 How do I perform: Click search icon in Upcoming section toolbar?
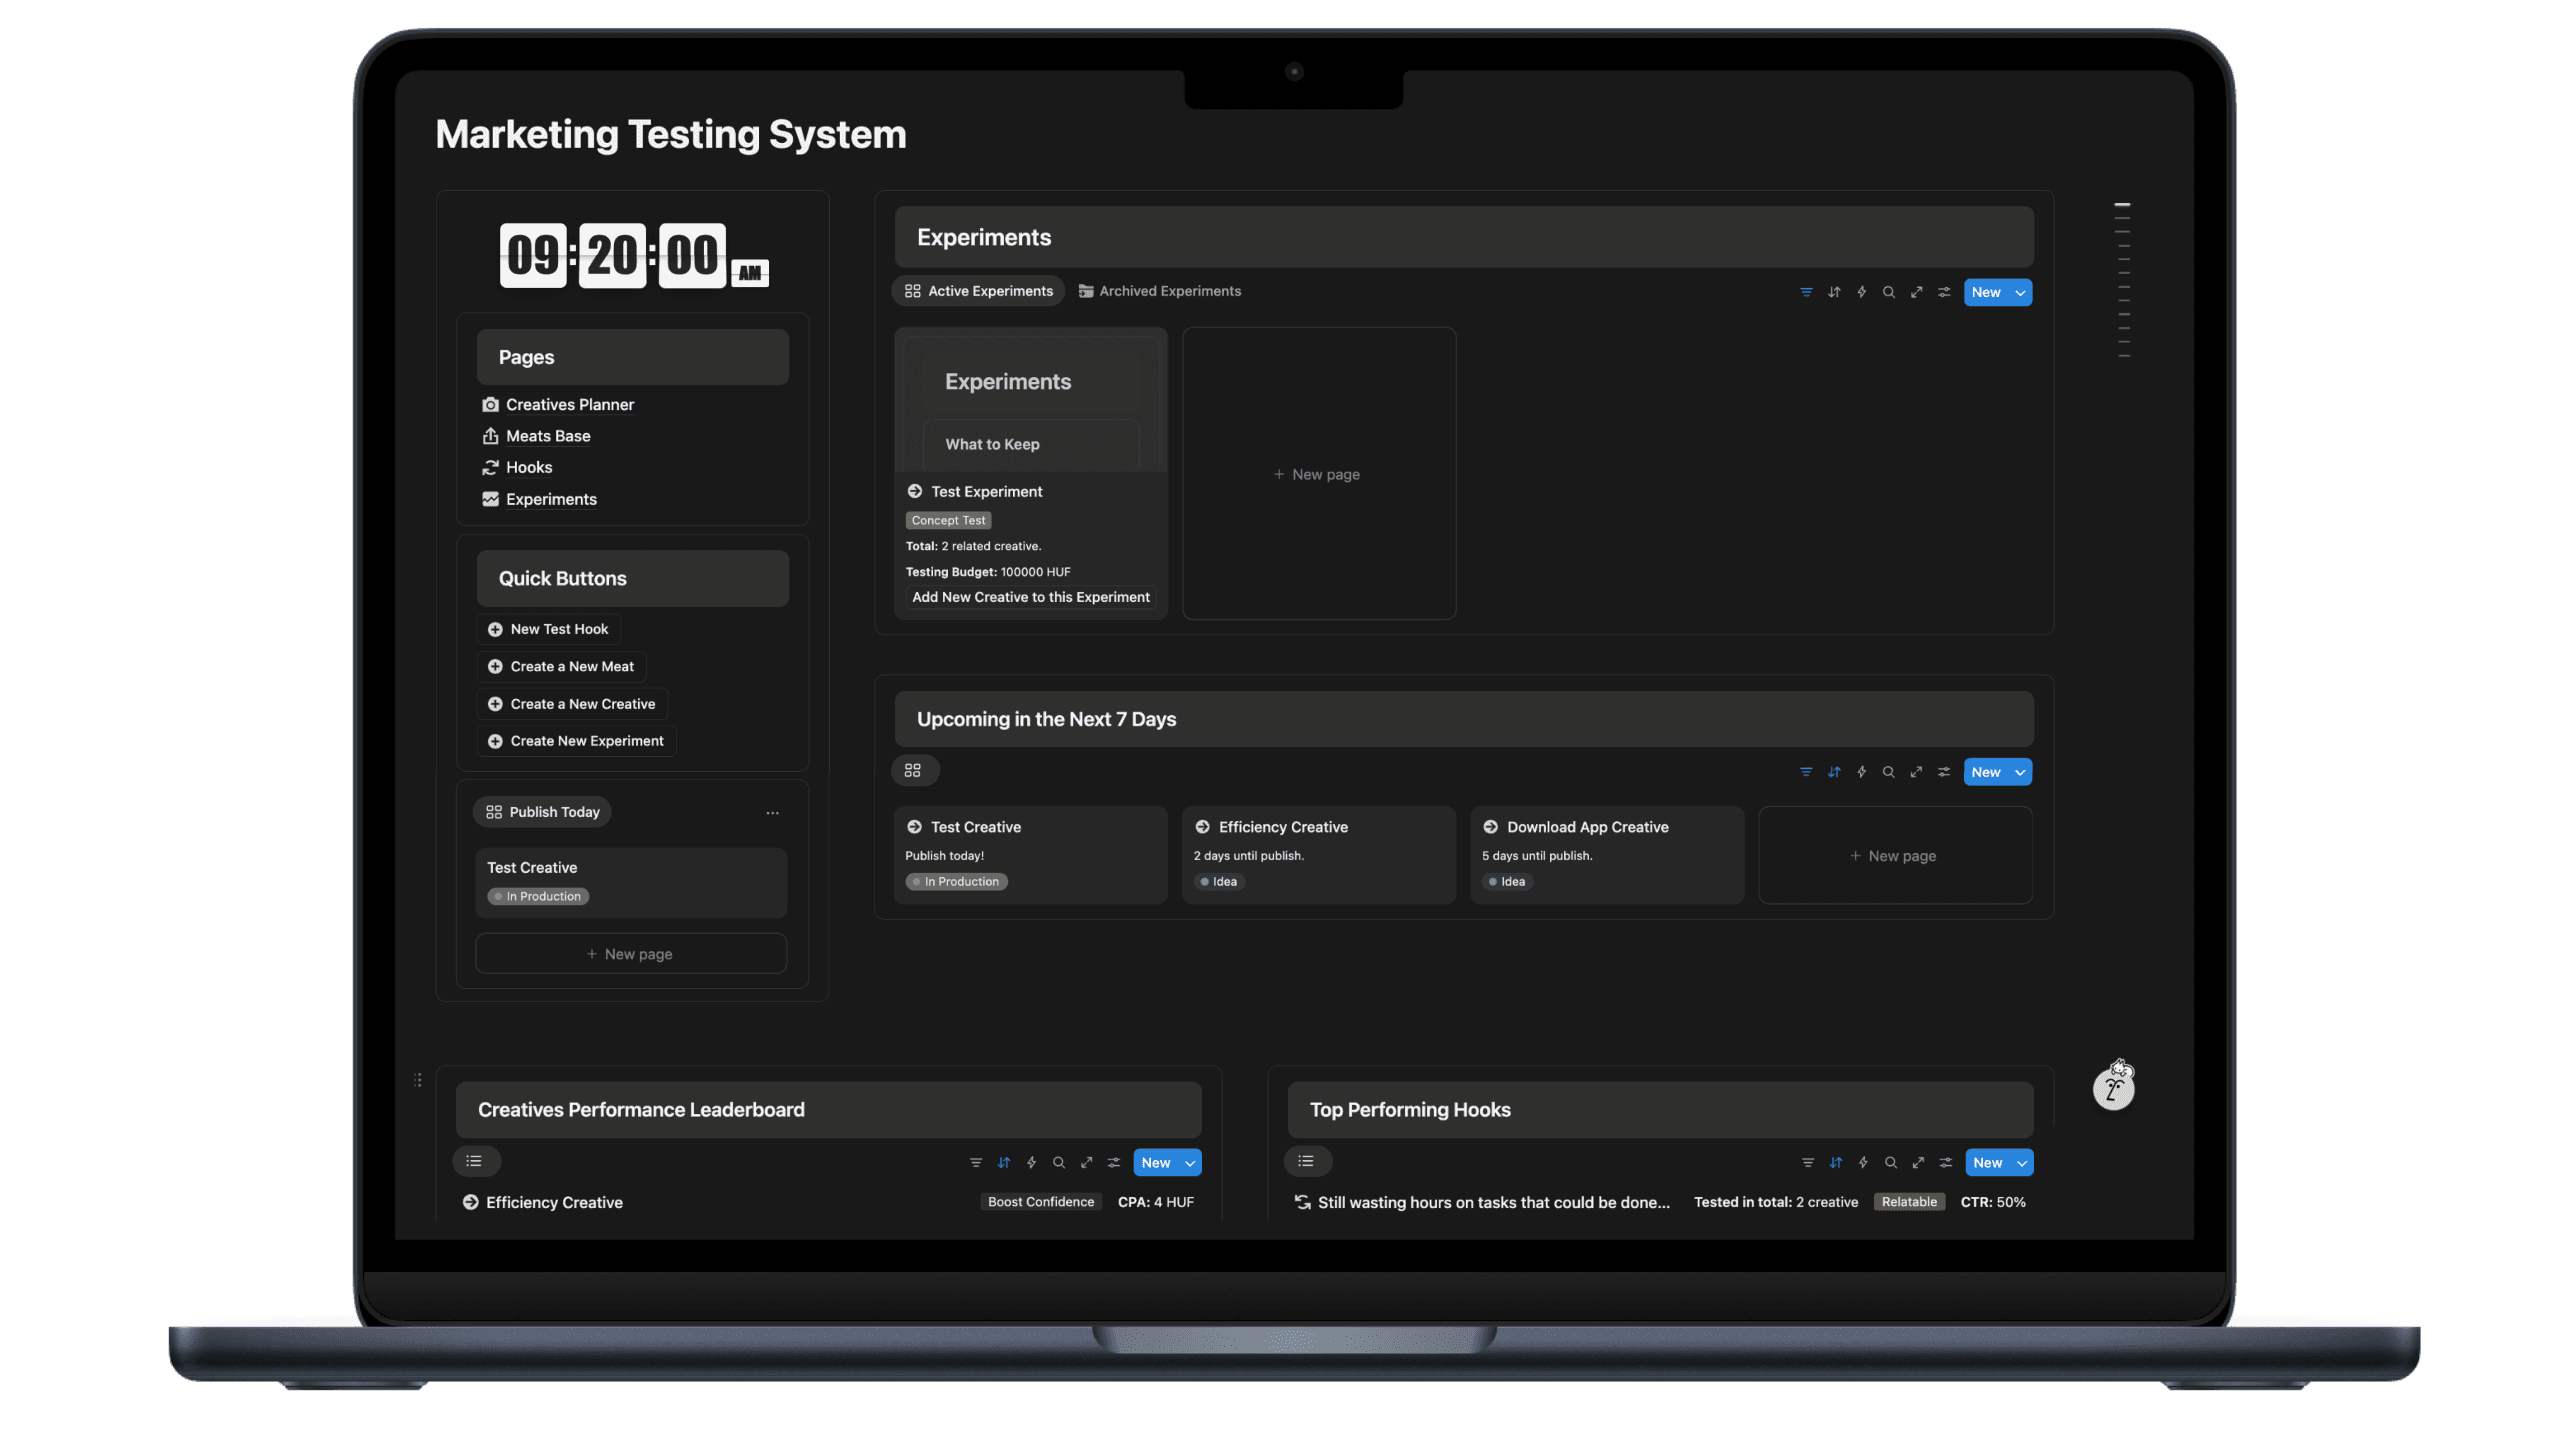click(x=1889, y=772)
